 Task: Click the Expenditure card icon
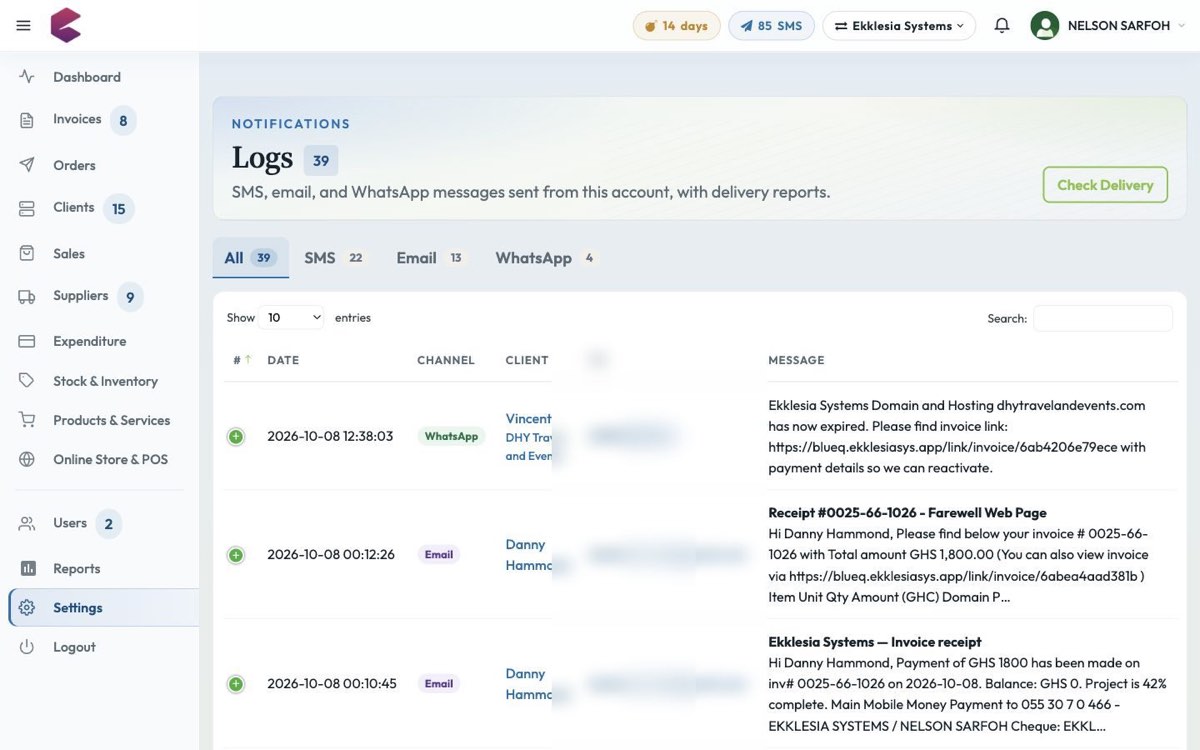(27, 341)
